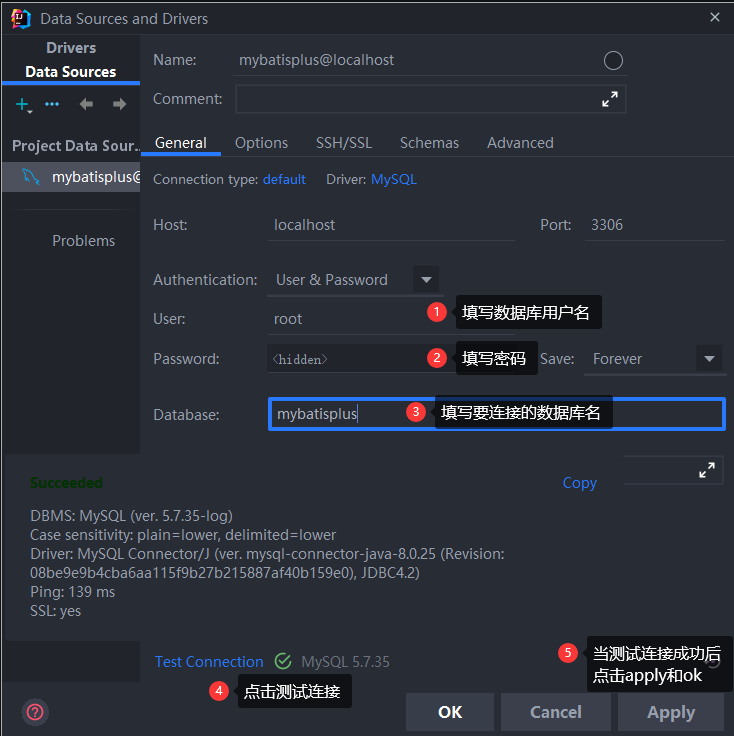The width and height of the screenshot is (734, 736).
Task: Open the more actions ellipsis icon
Action: [52, 104]
